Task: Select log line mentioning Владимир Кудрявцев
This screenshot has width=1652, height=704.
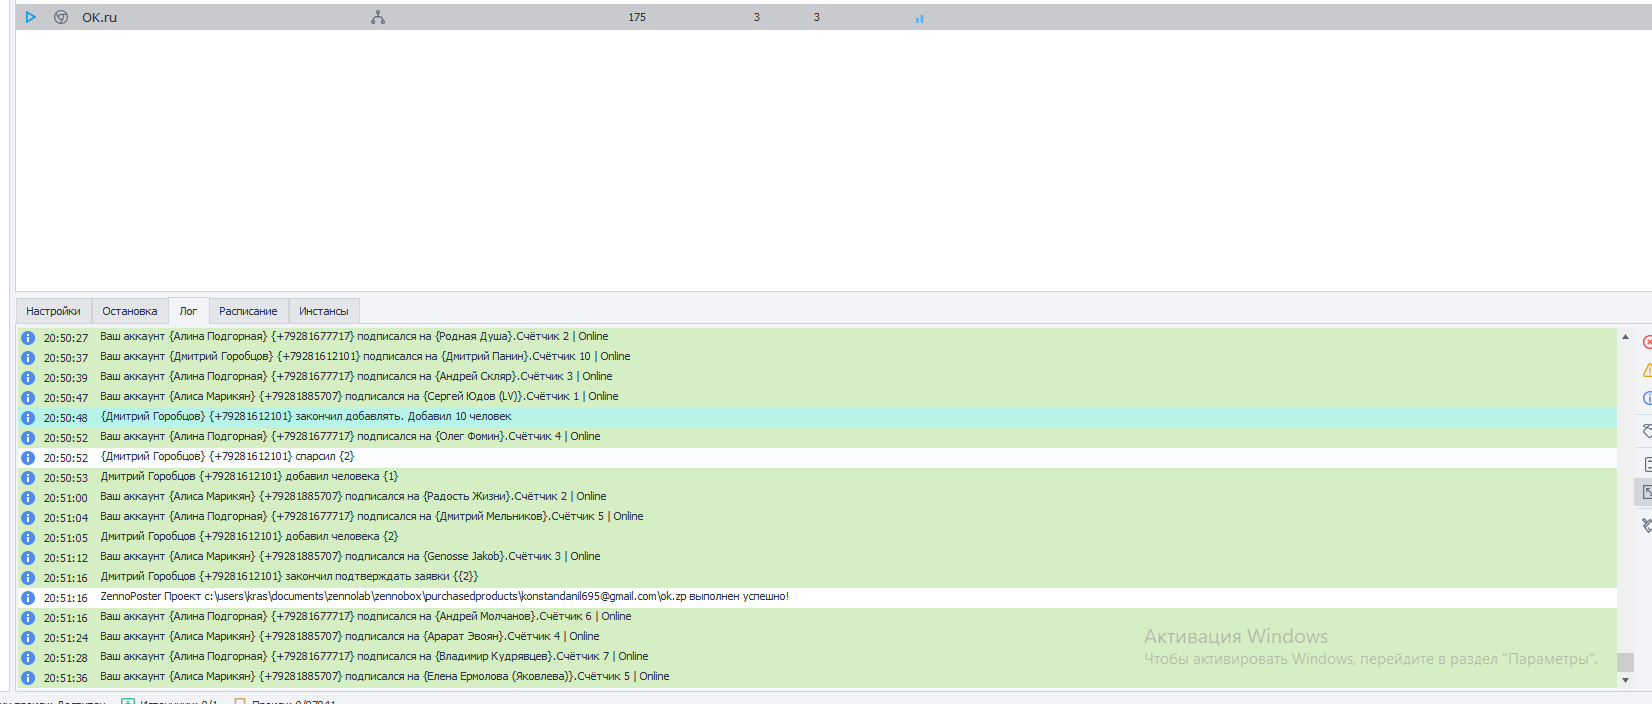Action: tap(817, 657)
